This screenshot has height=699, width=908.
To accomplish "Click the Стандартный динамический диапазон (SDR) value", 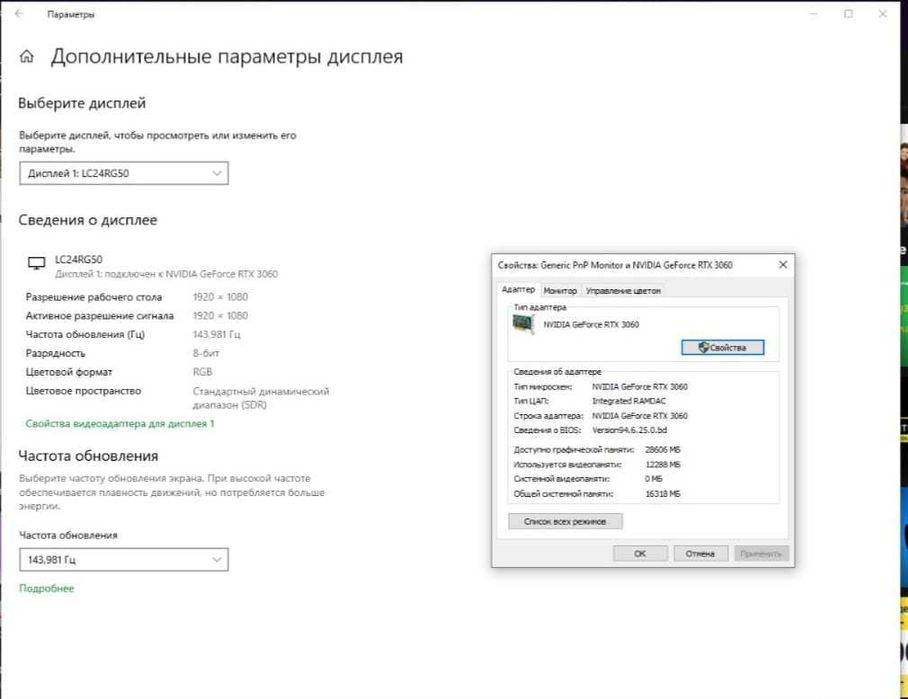I will click(x=261, y=398).
